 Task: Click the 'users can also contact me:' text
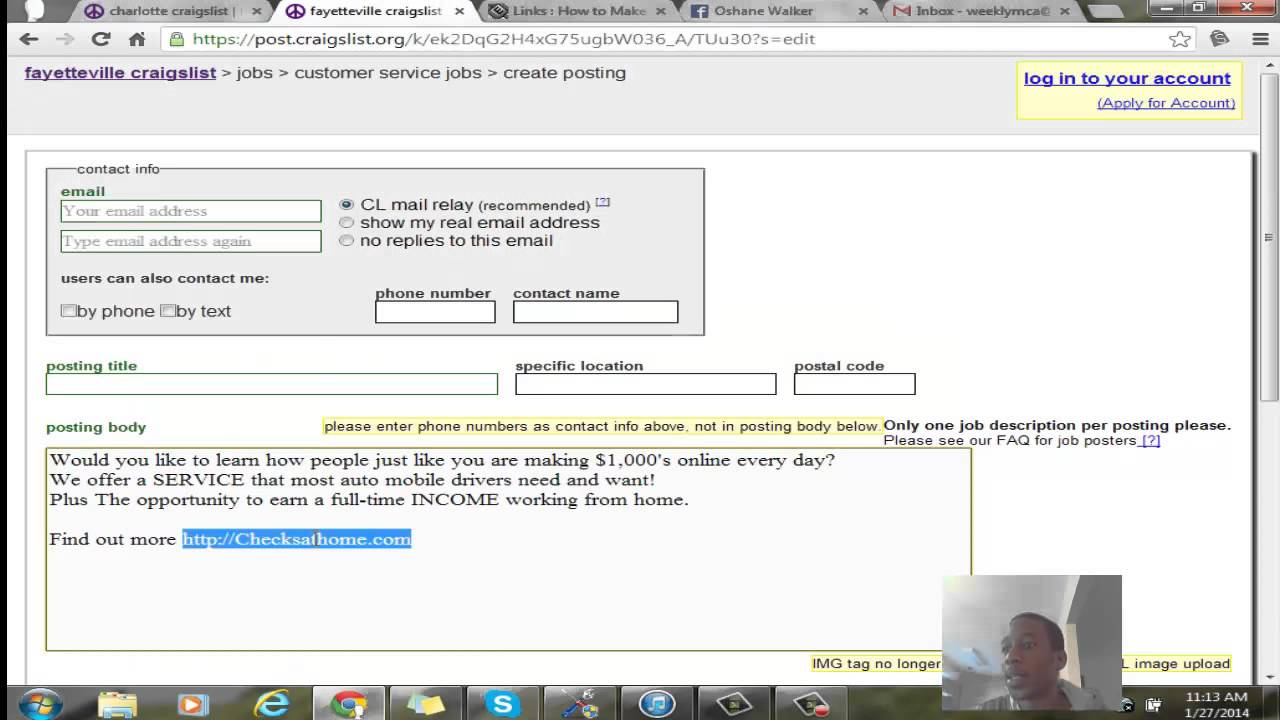tap(165, 278)
